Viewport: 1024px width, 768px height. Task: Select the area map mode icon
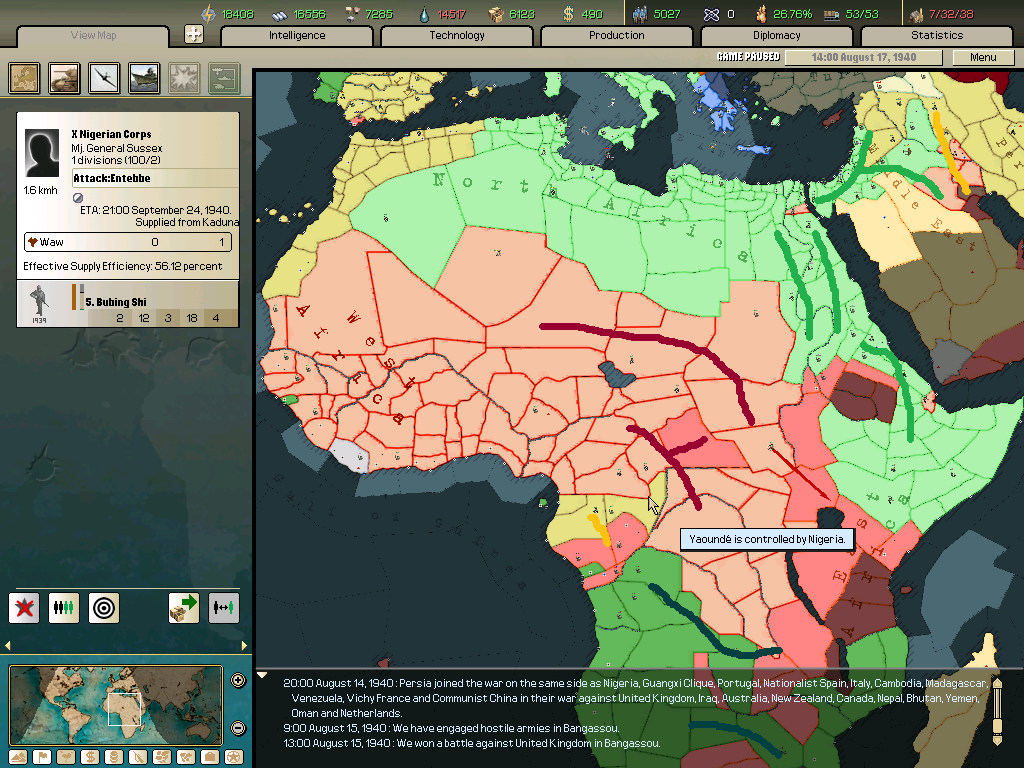[186, 758]
